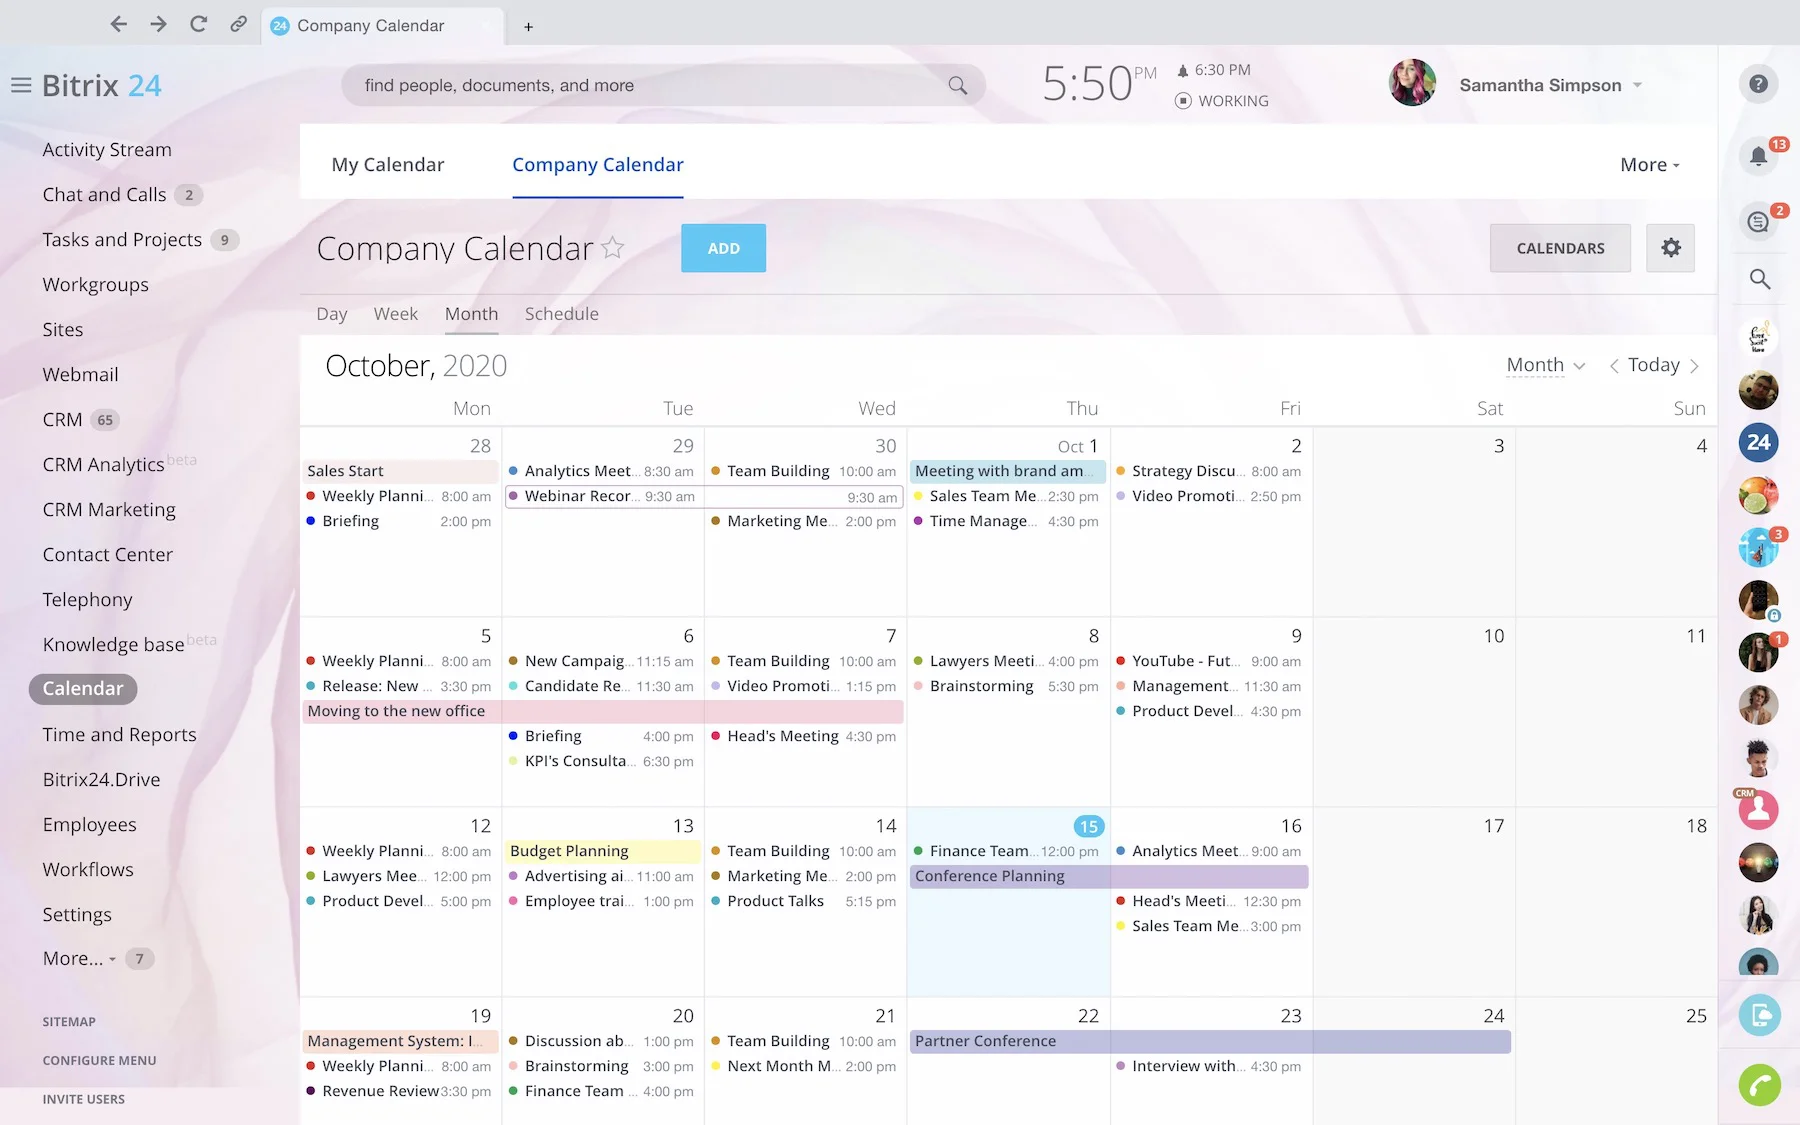1800x1125 pixels.
Task: Open calendar settings gear icon
Action: point(1670,248)
